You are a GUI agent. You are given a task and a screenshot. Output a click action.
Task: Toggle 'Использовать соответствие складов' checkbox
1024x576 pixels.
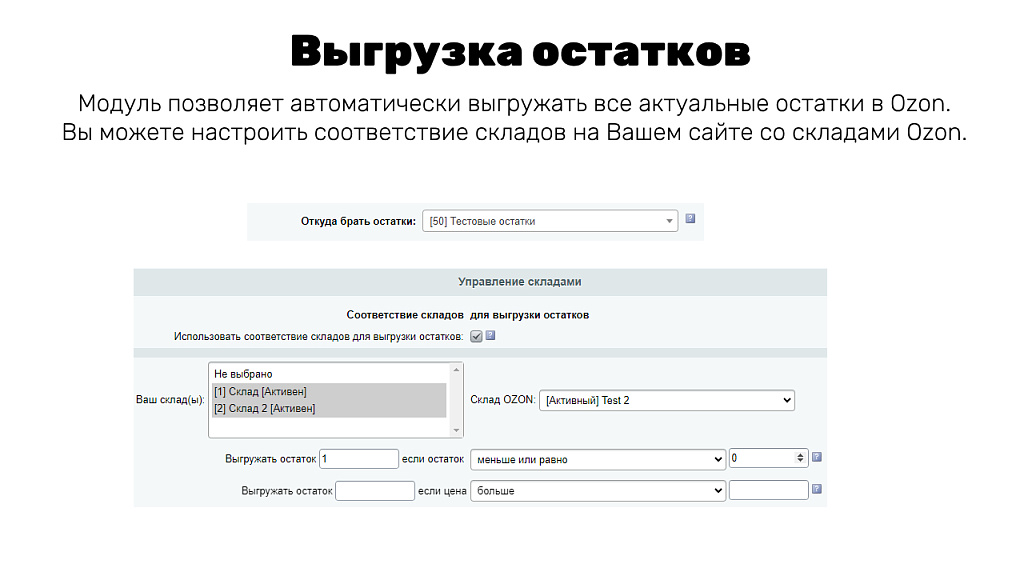(x=474, y=336)
